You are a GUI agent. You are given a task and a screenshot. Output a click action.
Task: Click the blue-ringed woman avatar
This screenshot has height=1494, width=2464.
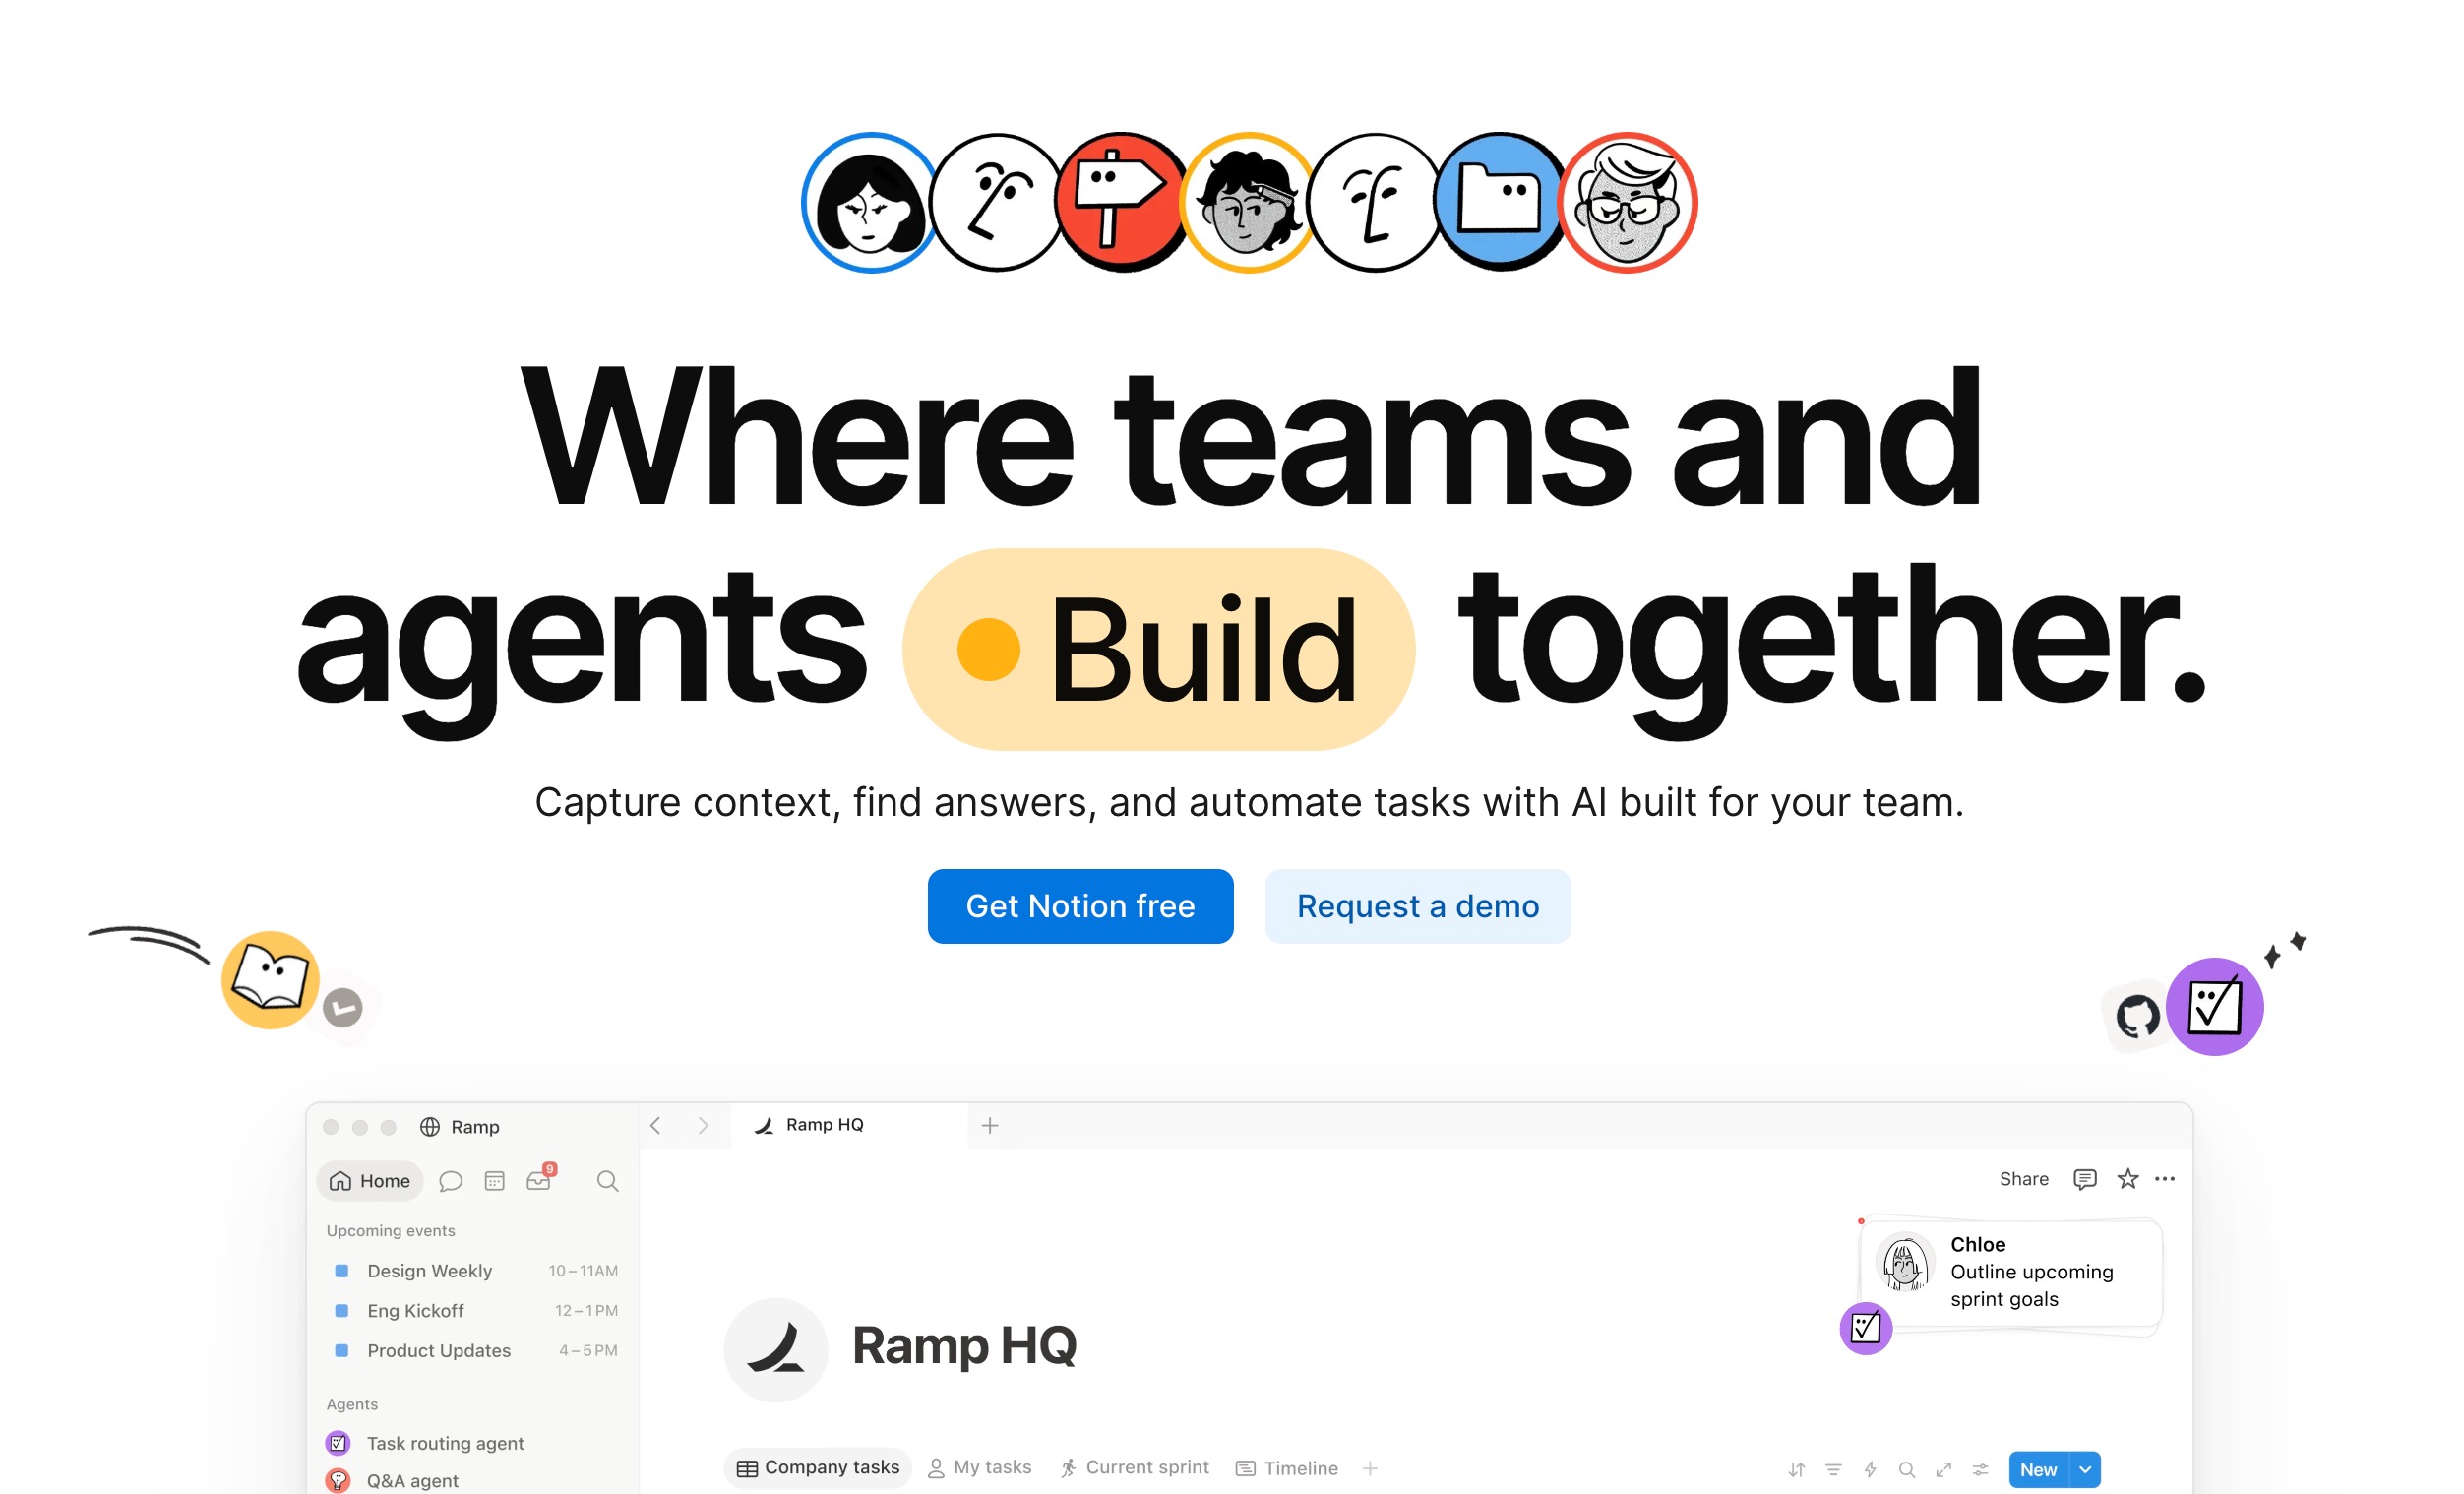pyautogui.click(x=869, y=203)
